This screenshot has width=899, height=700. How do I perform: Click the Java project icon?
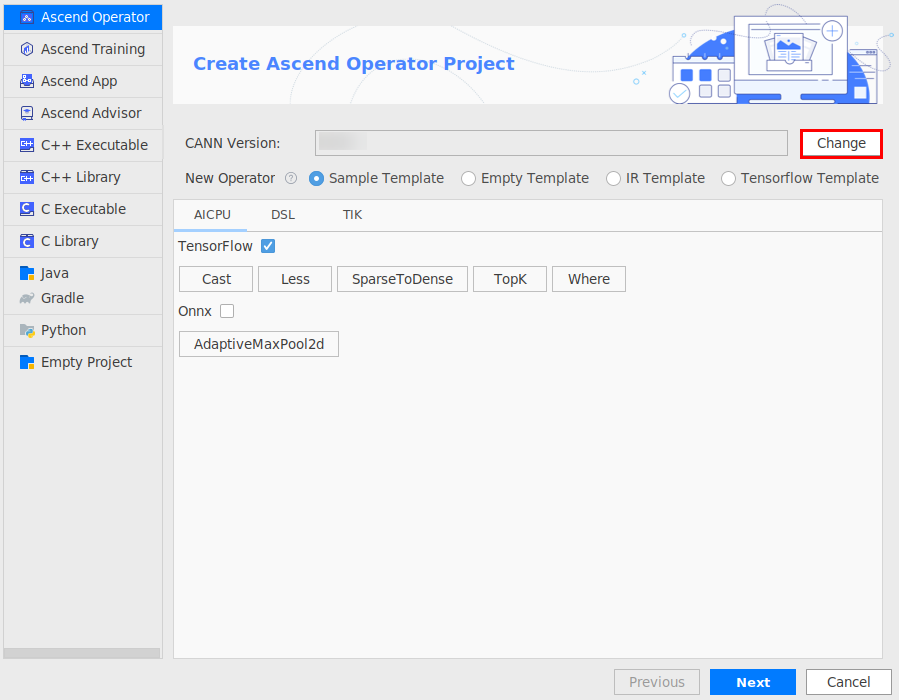(27, 273)
